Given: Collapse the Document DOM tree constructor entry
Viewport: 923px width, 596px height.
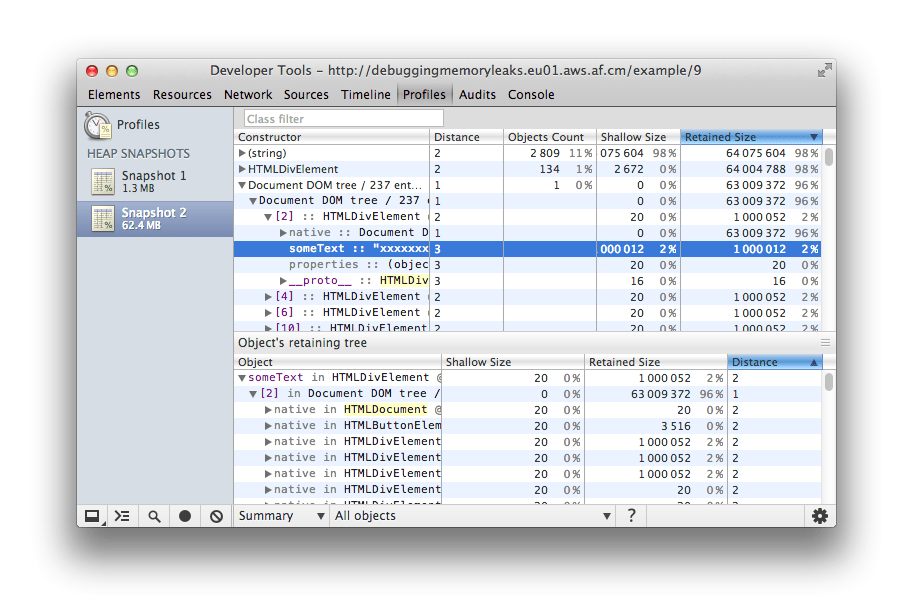Looking at the screenshot, I should coord(241,184).
